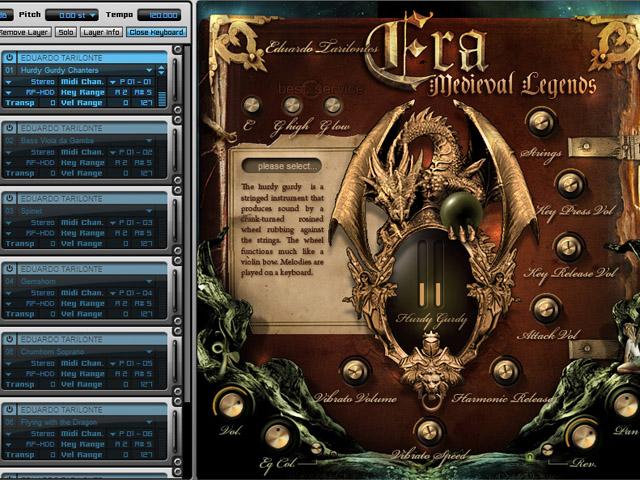Click the Eq Col. knob
The image size is (640, 480).
pos(278,436)
